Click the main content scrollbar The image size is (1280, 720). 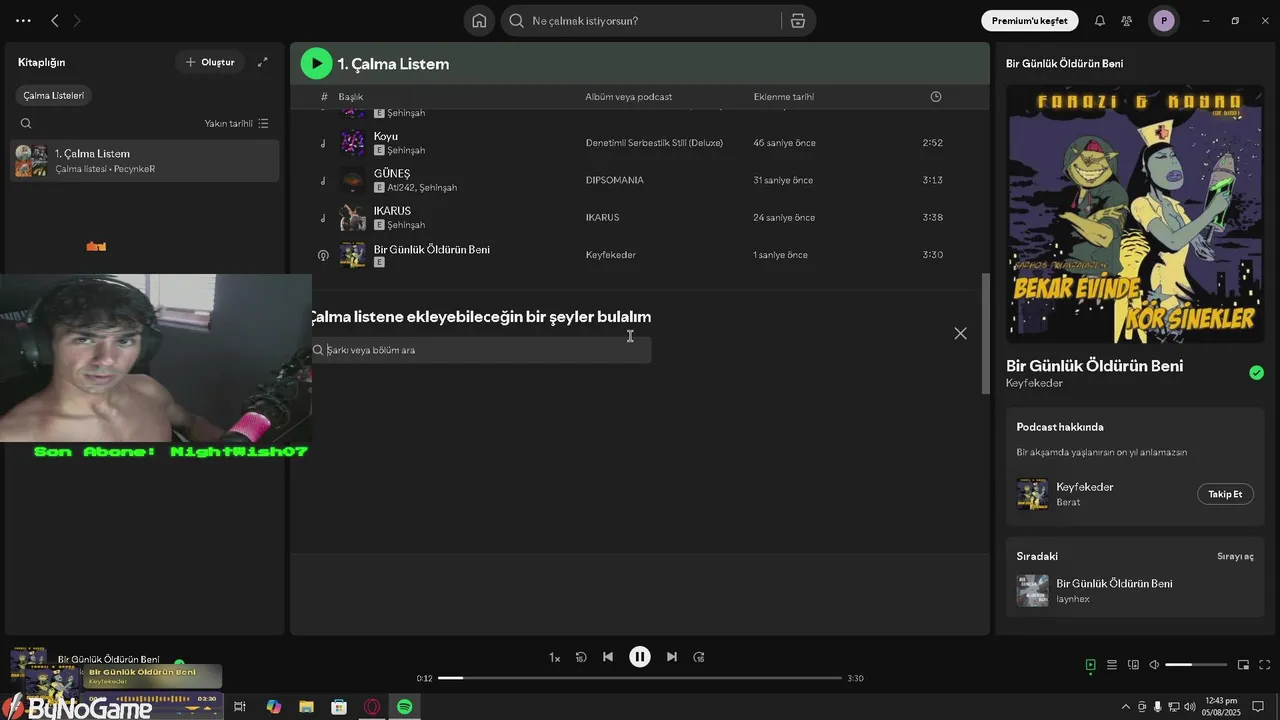coord(985,335)
